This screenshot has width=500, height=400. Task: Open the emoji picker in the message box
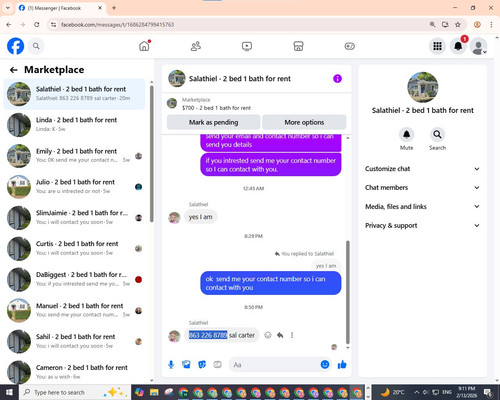(x=325, y=364)
